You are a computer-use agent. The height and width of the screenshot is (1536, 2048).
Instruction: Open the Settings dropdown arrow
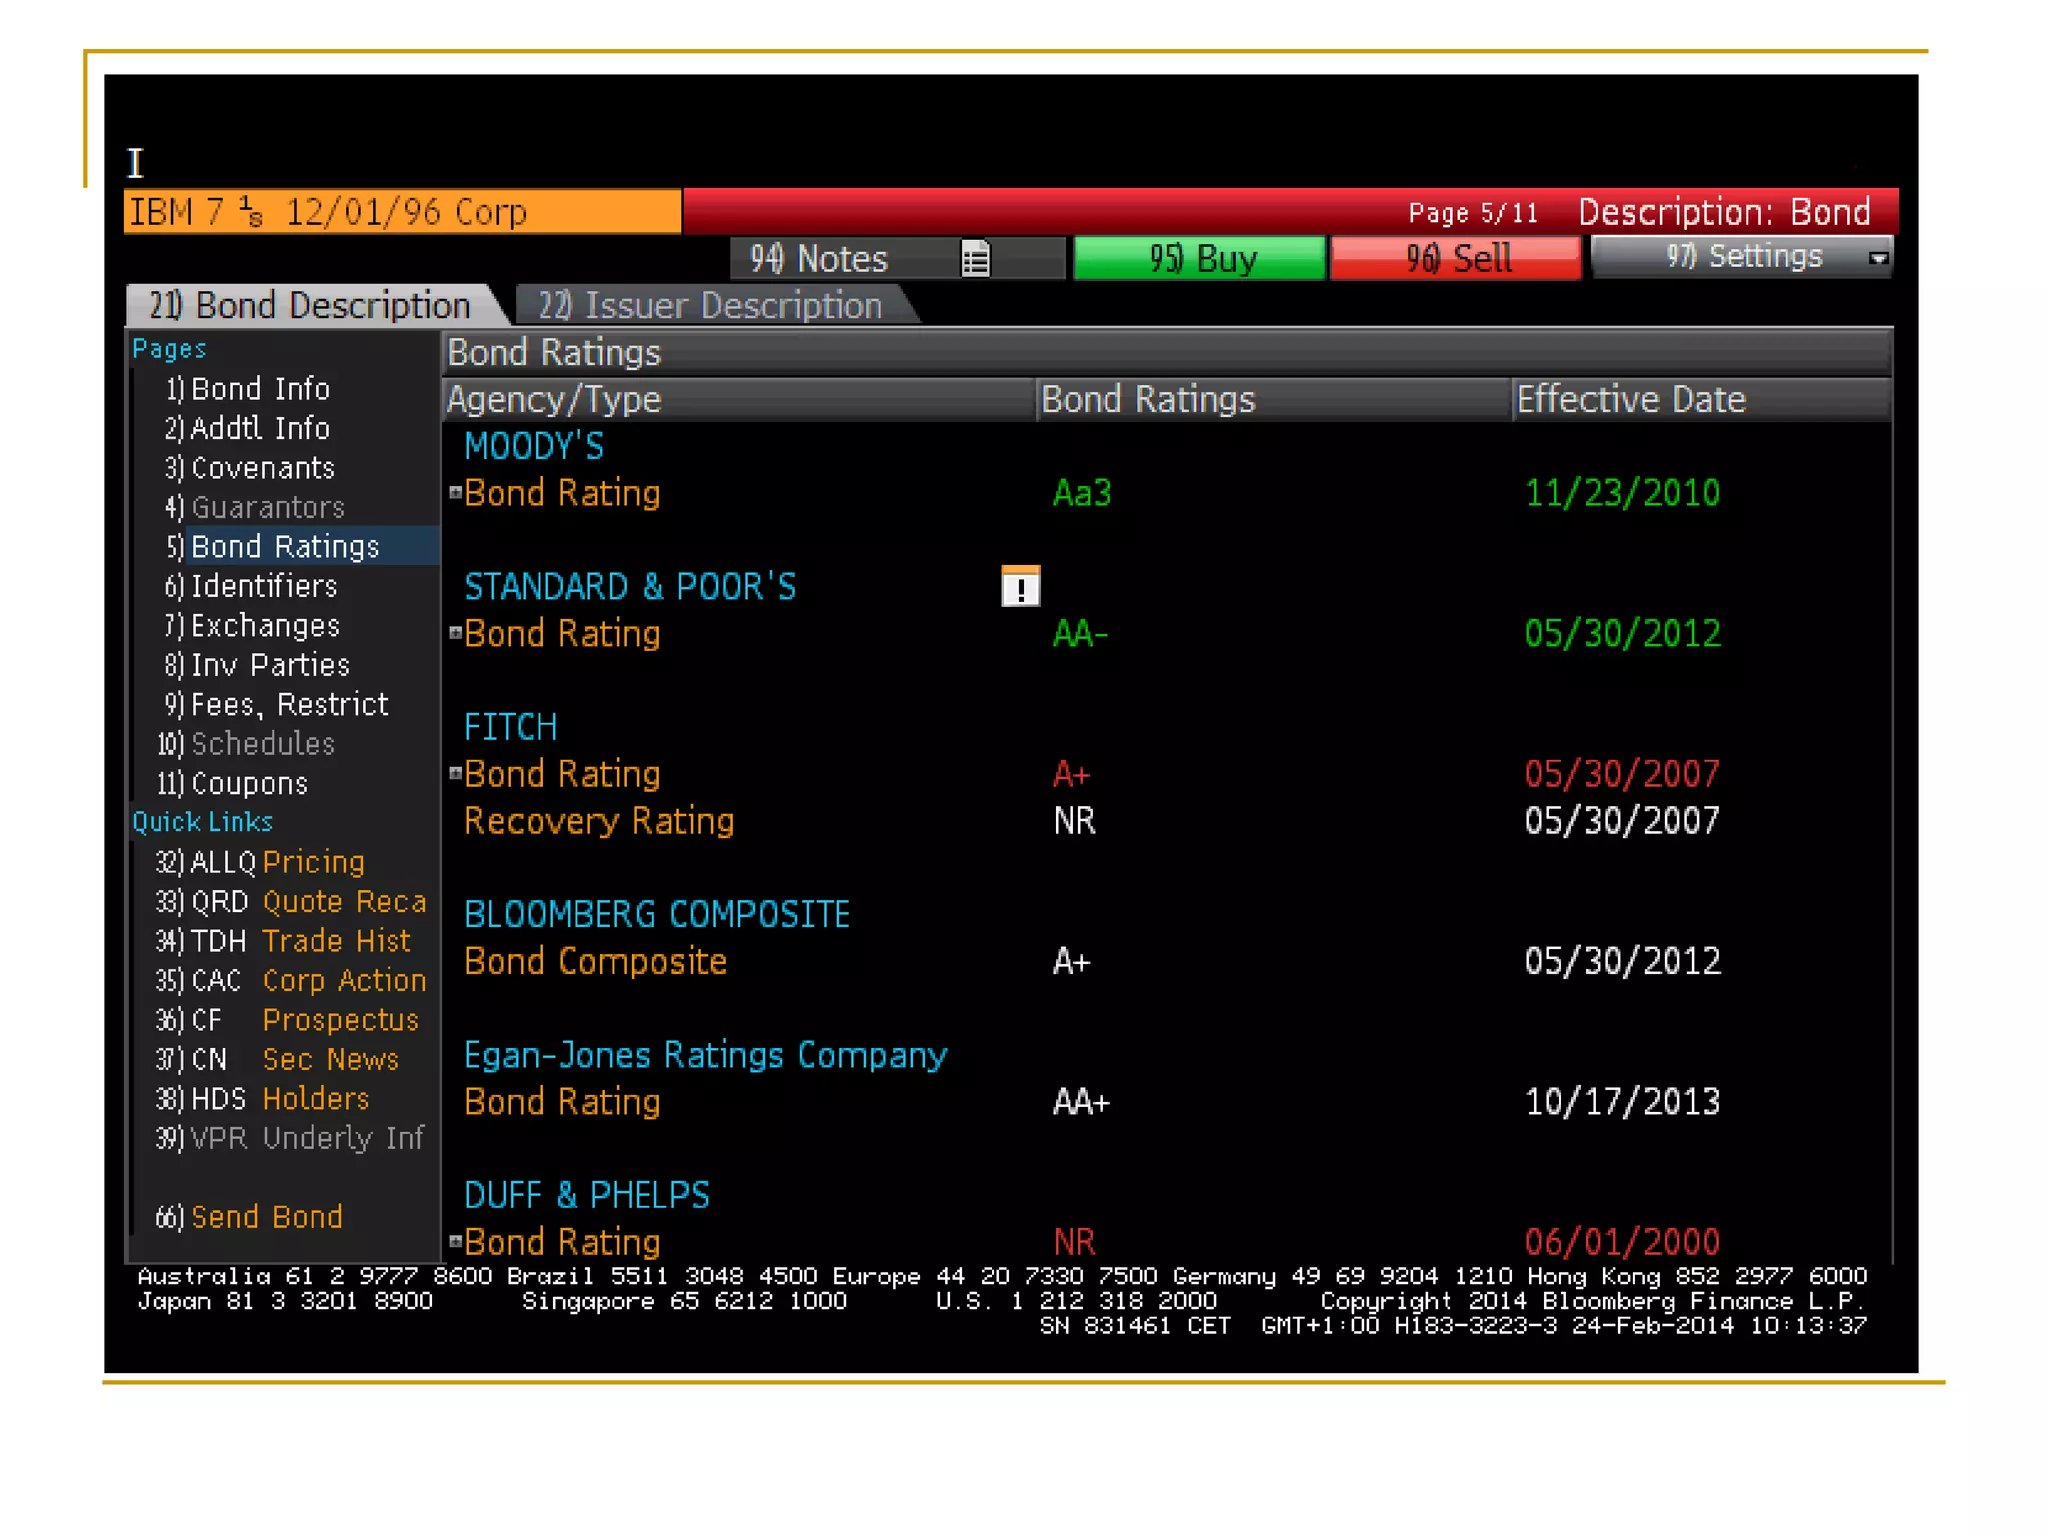pos(1878,259)
